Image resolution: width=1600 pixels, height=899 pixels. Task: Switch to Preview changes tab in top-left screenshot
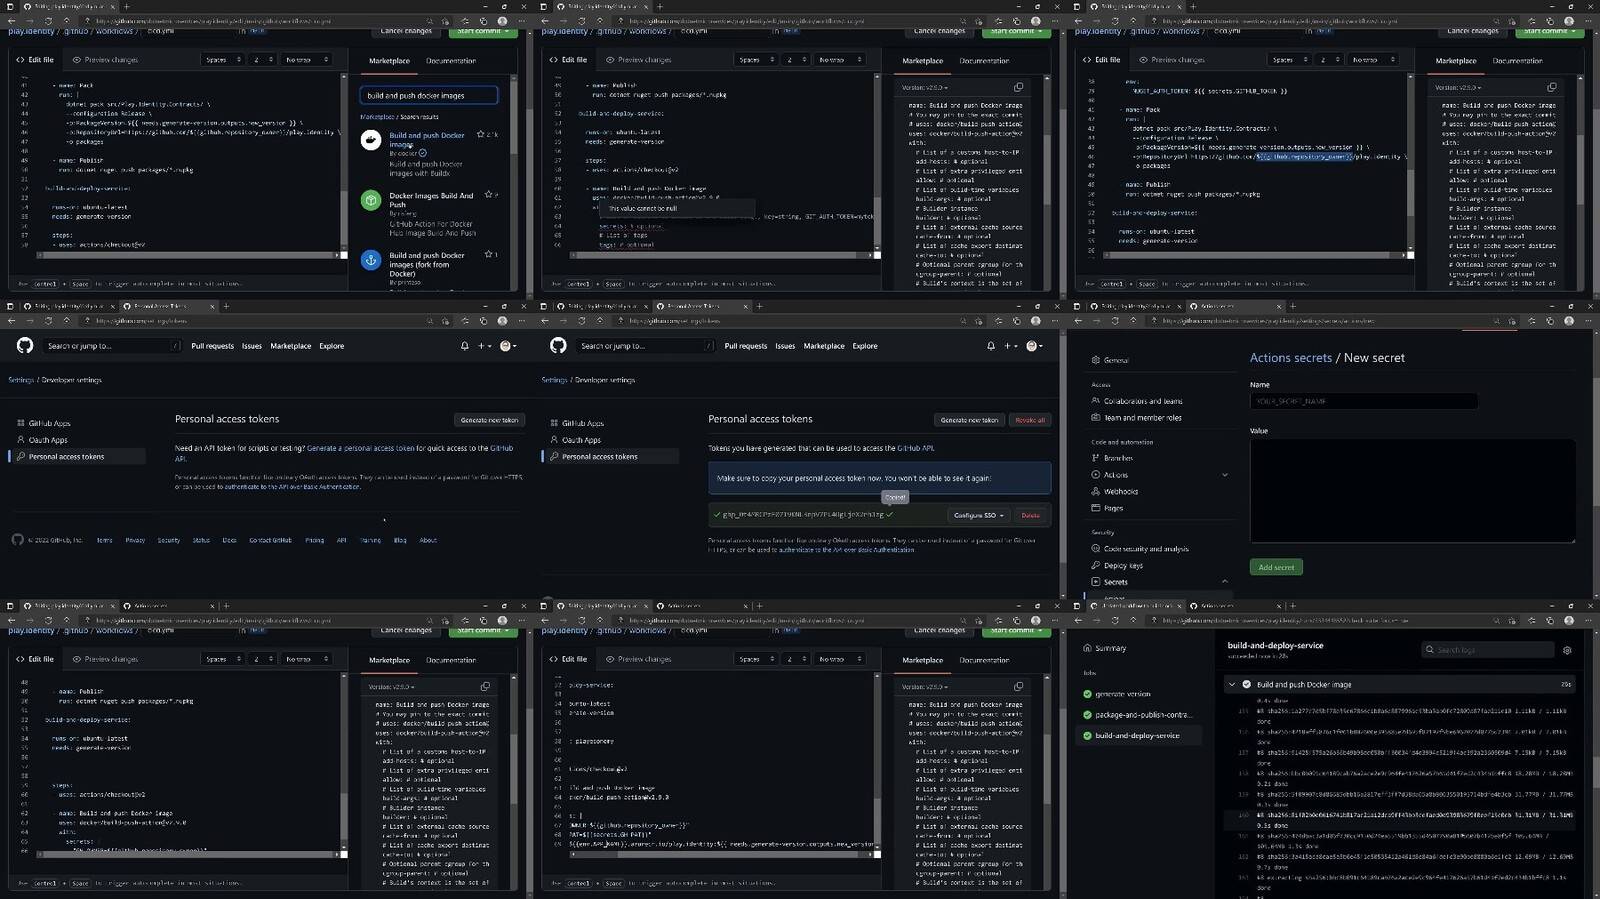(105, 60)
